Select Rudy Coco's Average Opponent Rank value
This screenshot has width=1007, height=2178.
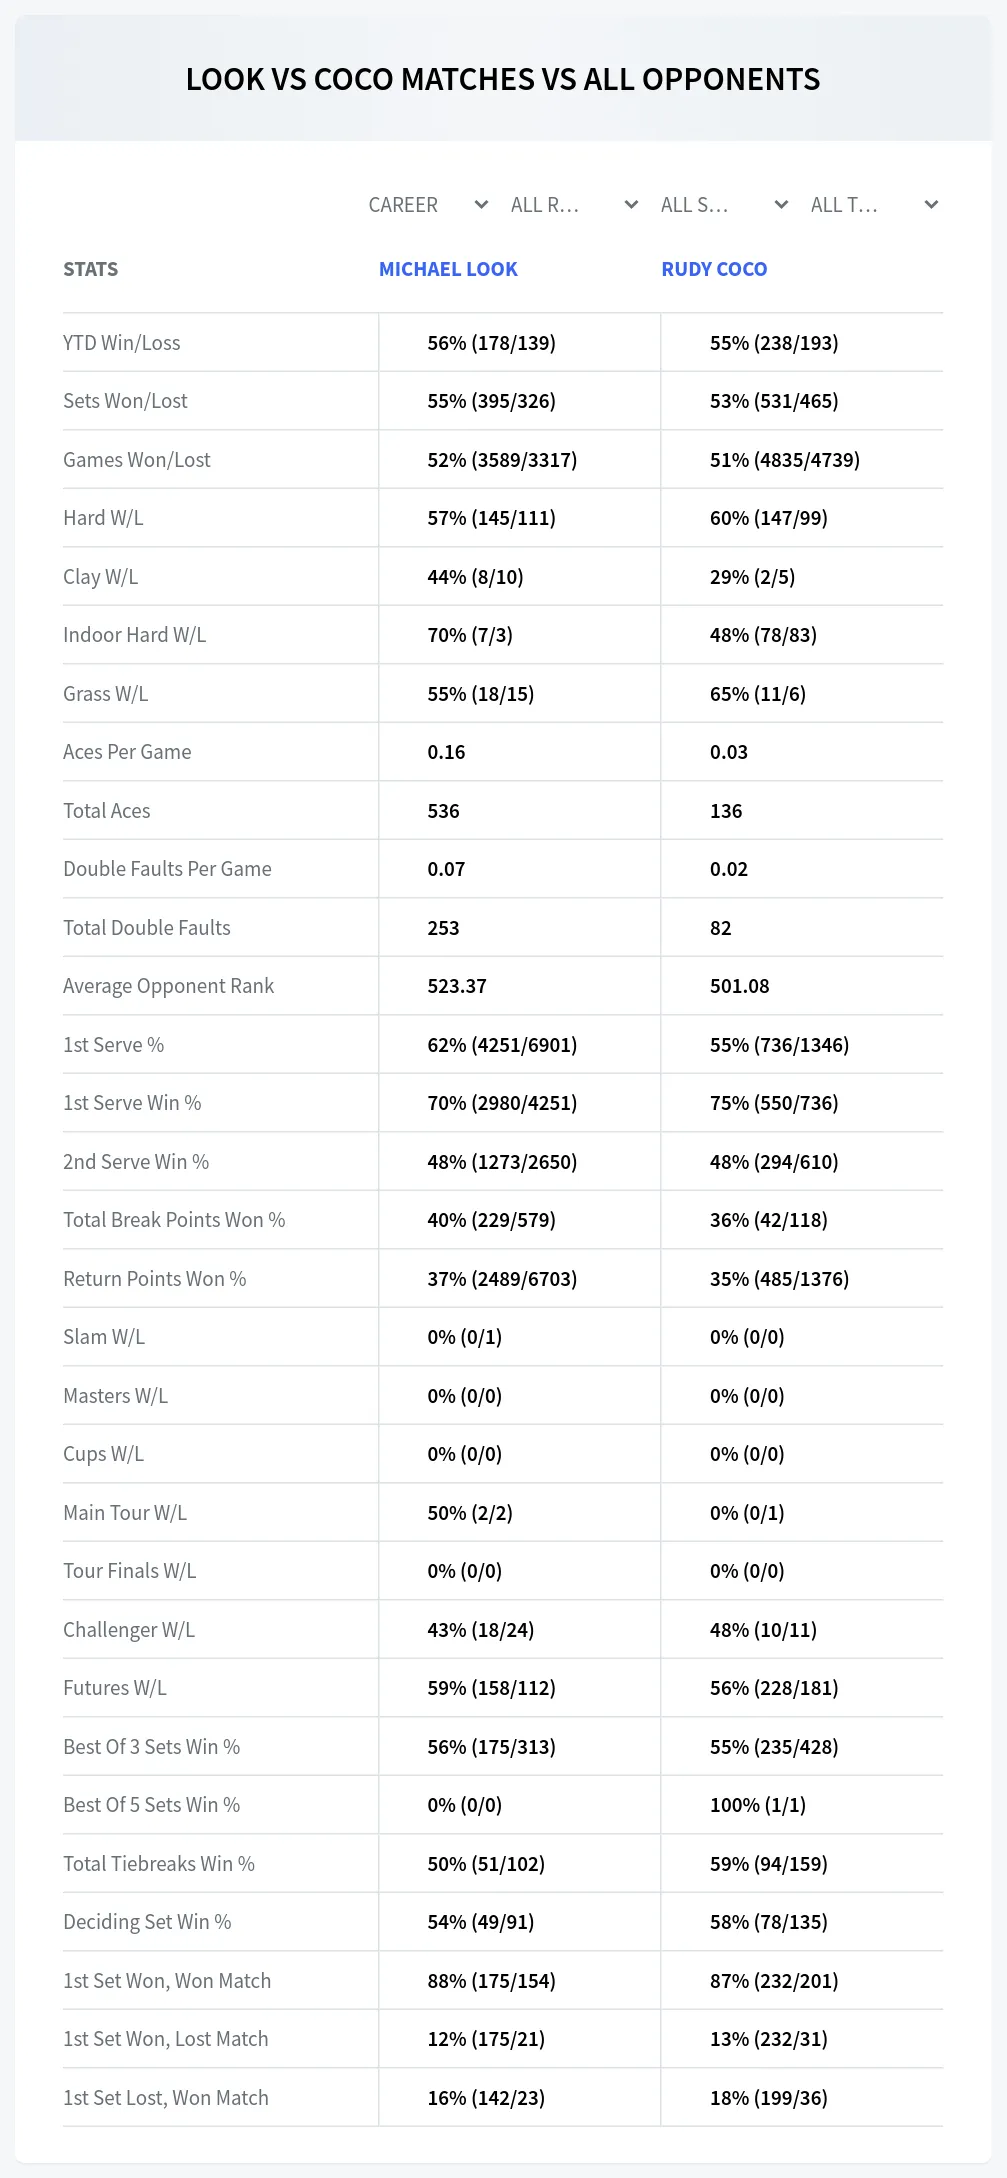pyautogui.click(x=739, y=986)
